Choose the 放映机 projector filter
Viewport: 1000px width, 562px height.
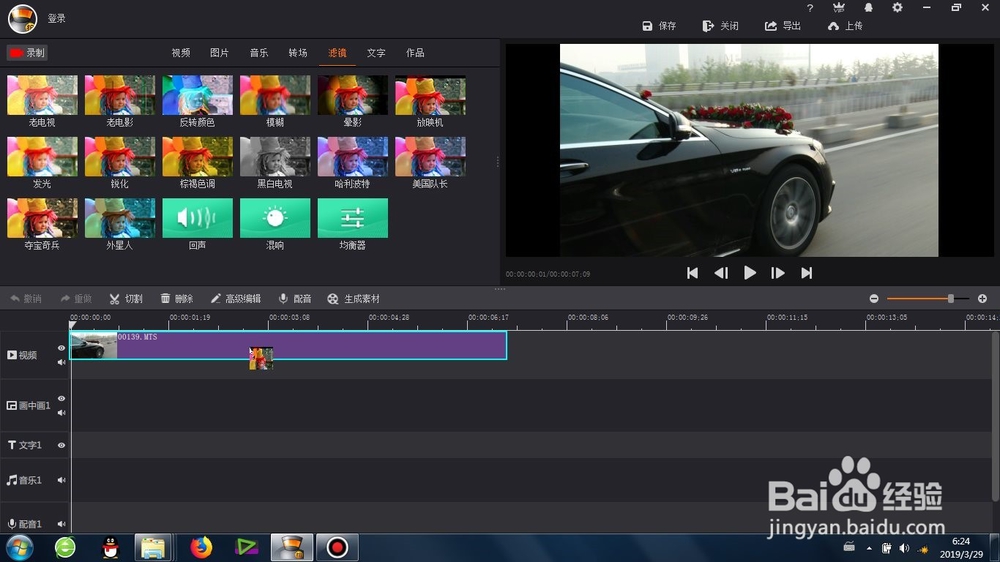[430, 95]
